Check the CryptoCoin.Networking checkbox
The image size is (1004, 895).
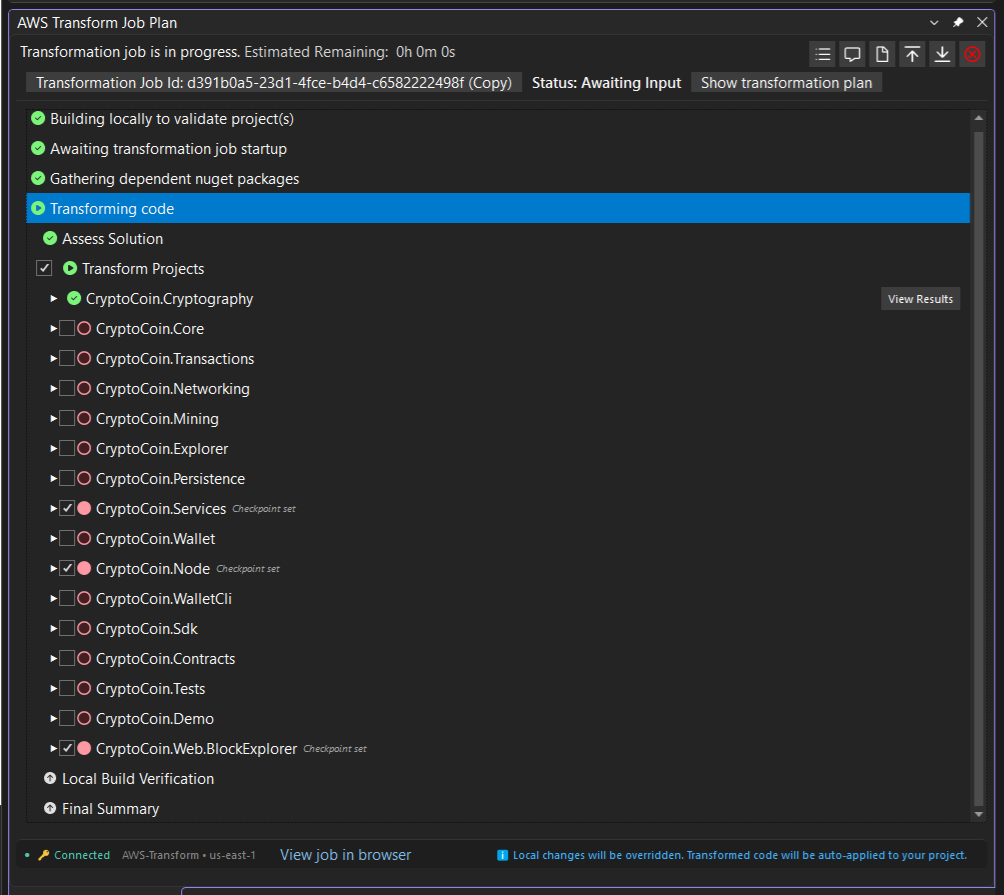(x=67, y=389)
